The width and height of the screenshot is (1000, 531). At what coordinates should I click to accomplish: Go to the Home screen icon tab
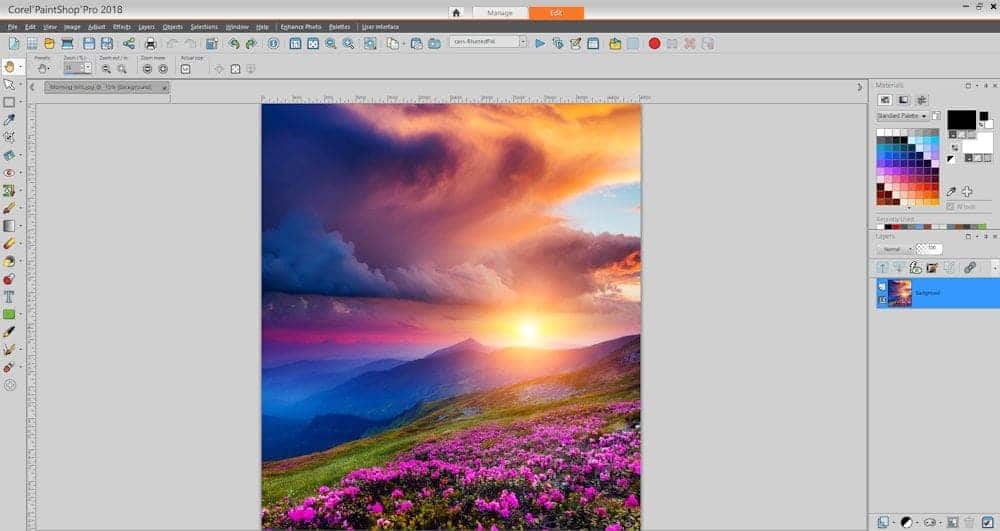[456, 13]
